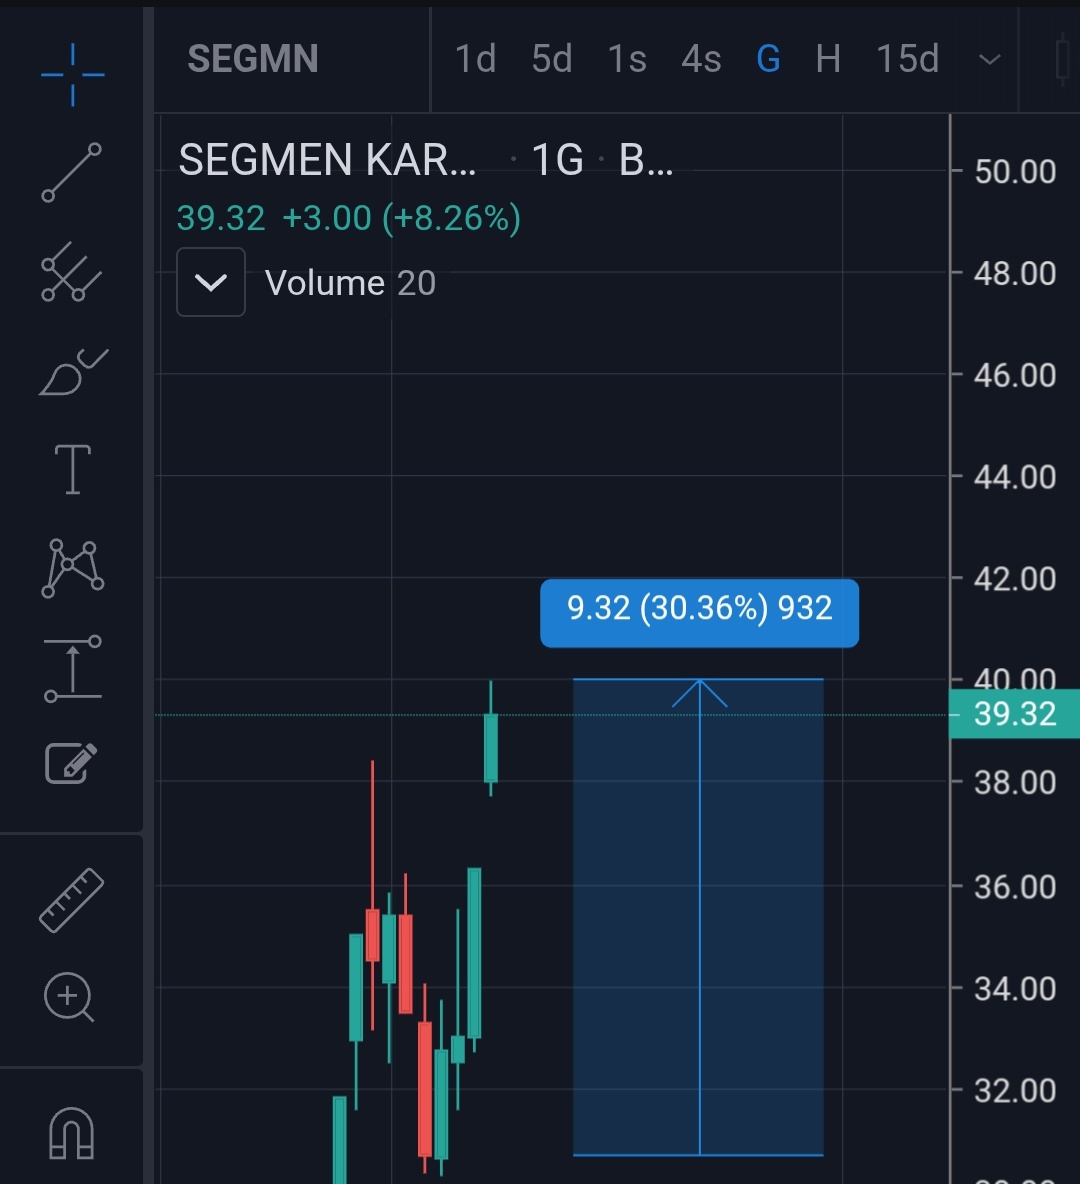This screenshot has width=1080, height=1184.
Task: Activate the zoom in magnifier tool
Action: coord(69,997)
